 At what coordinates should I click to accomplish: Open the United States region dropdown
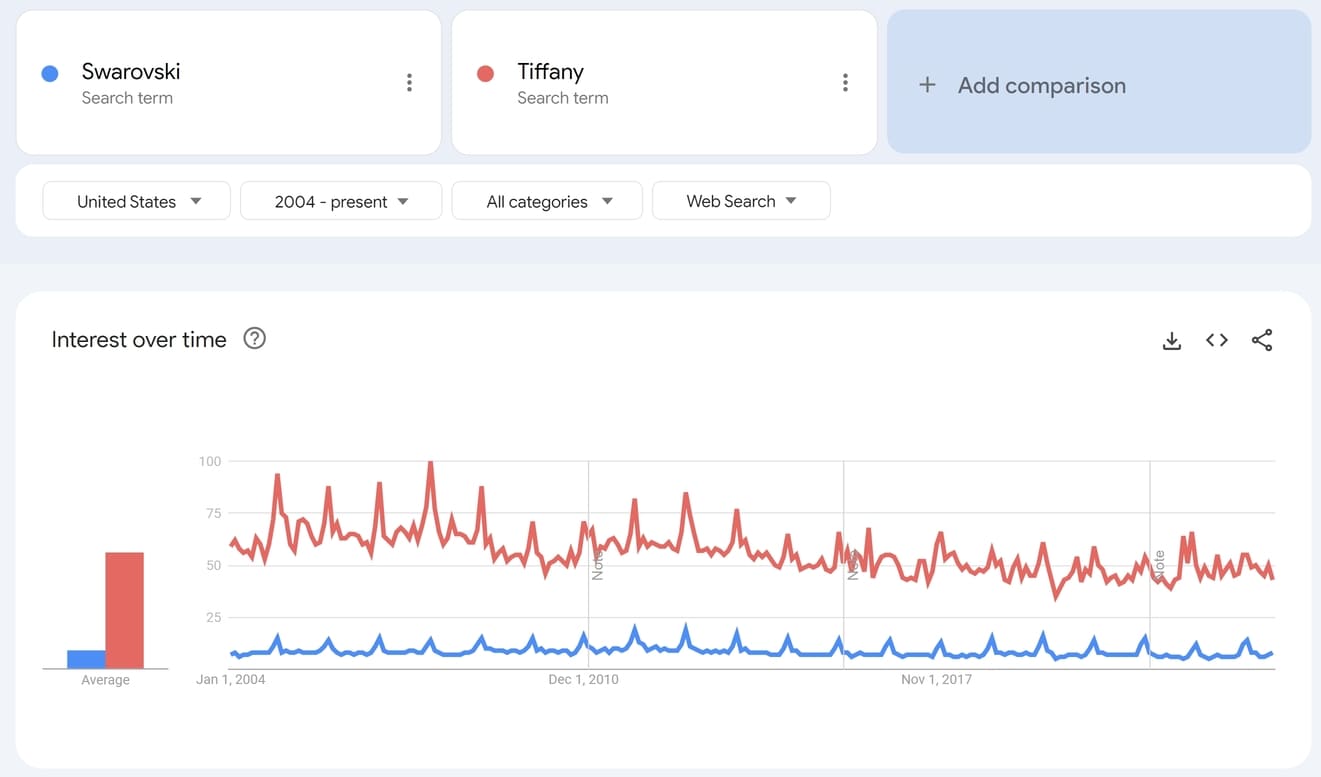tap(136, 200)
